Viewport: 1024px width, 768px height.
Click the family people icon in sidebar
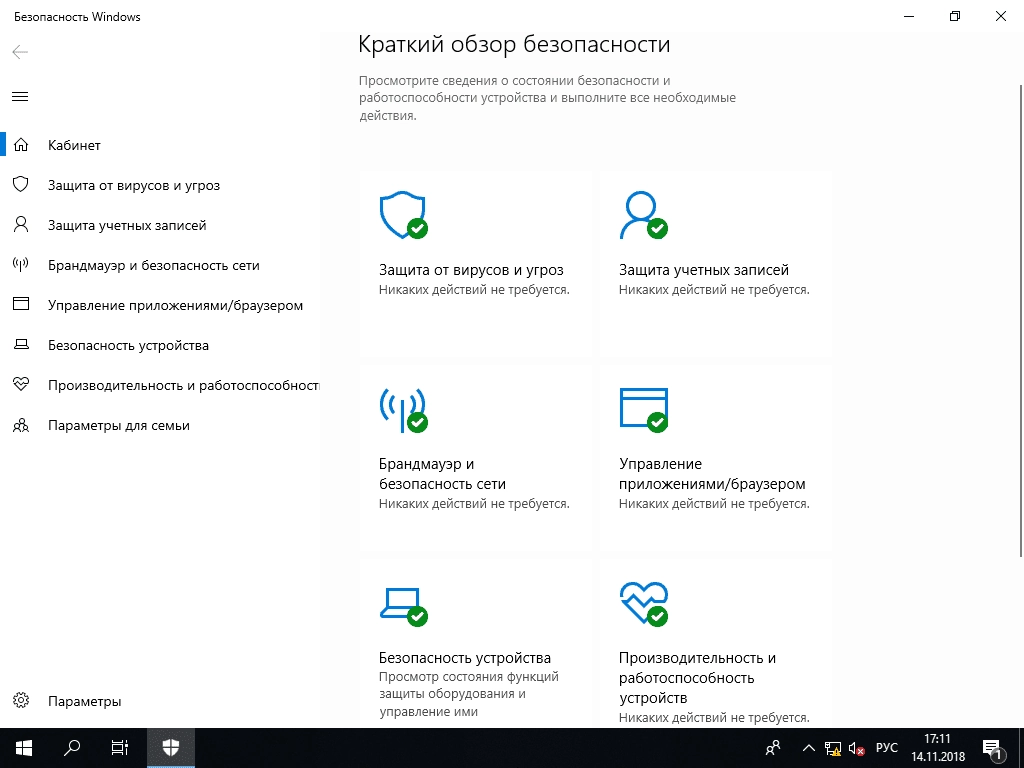(x=21, y=425)
